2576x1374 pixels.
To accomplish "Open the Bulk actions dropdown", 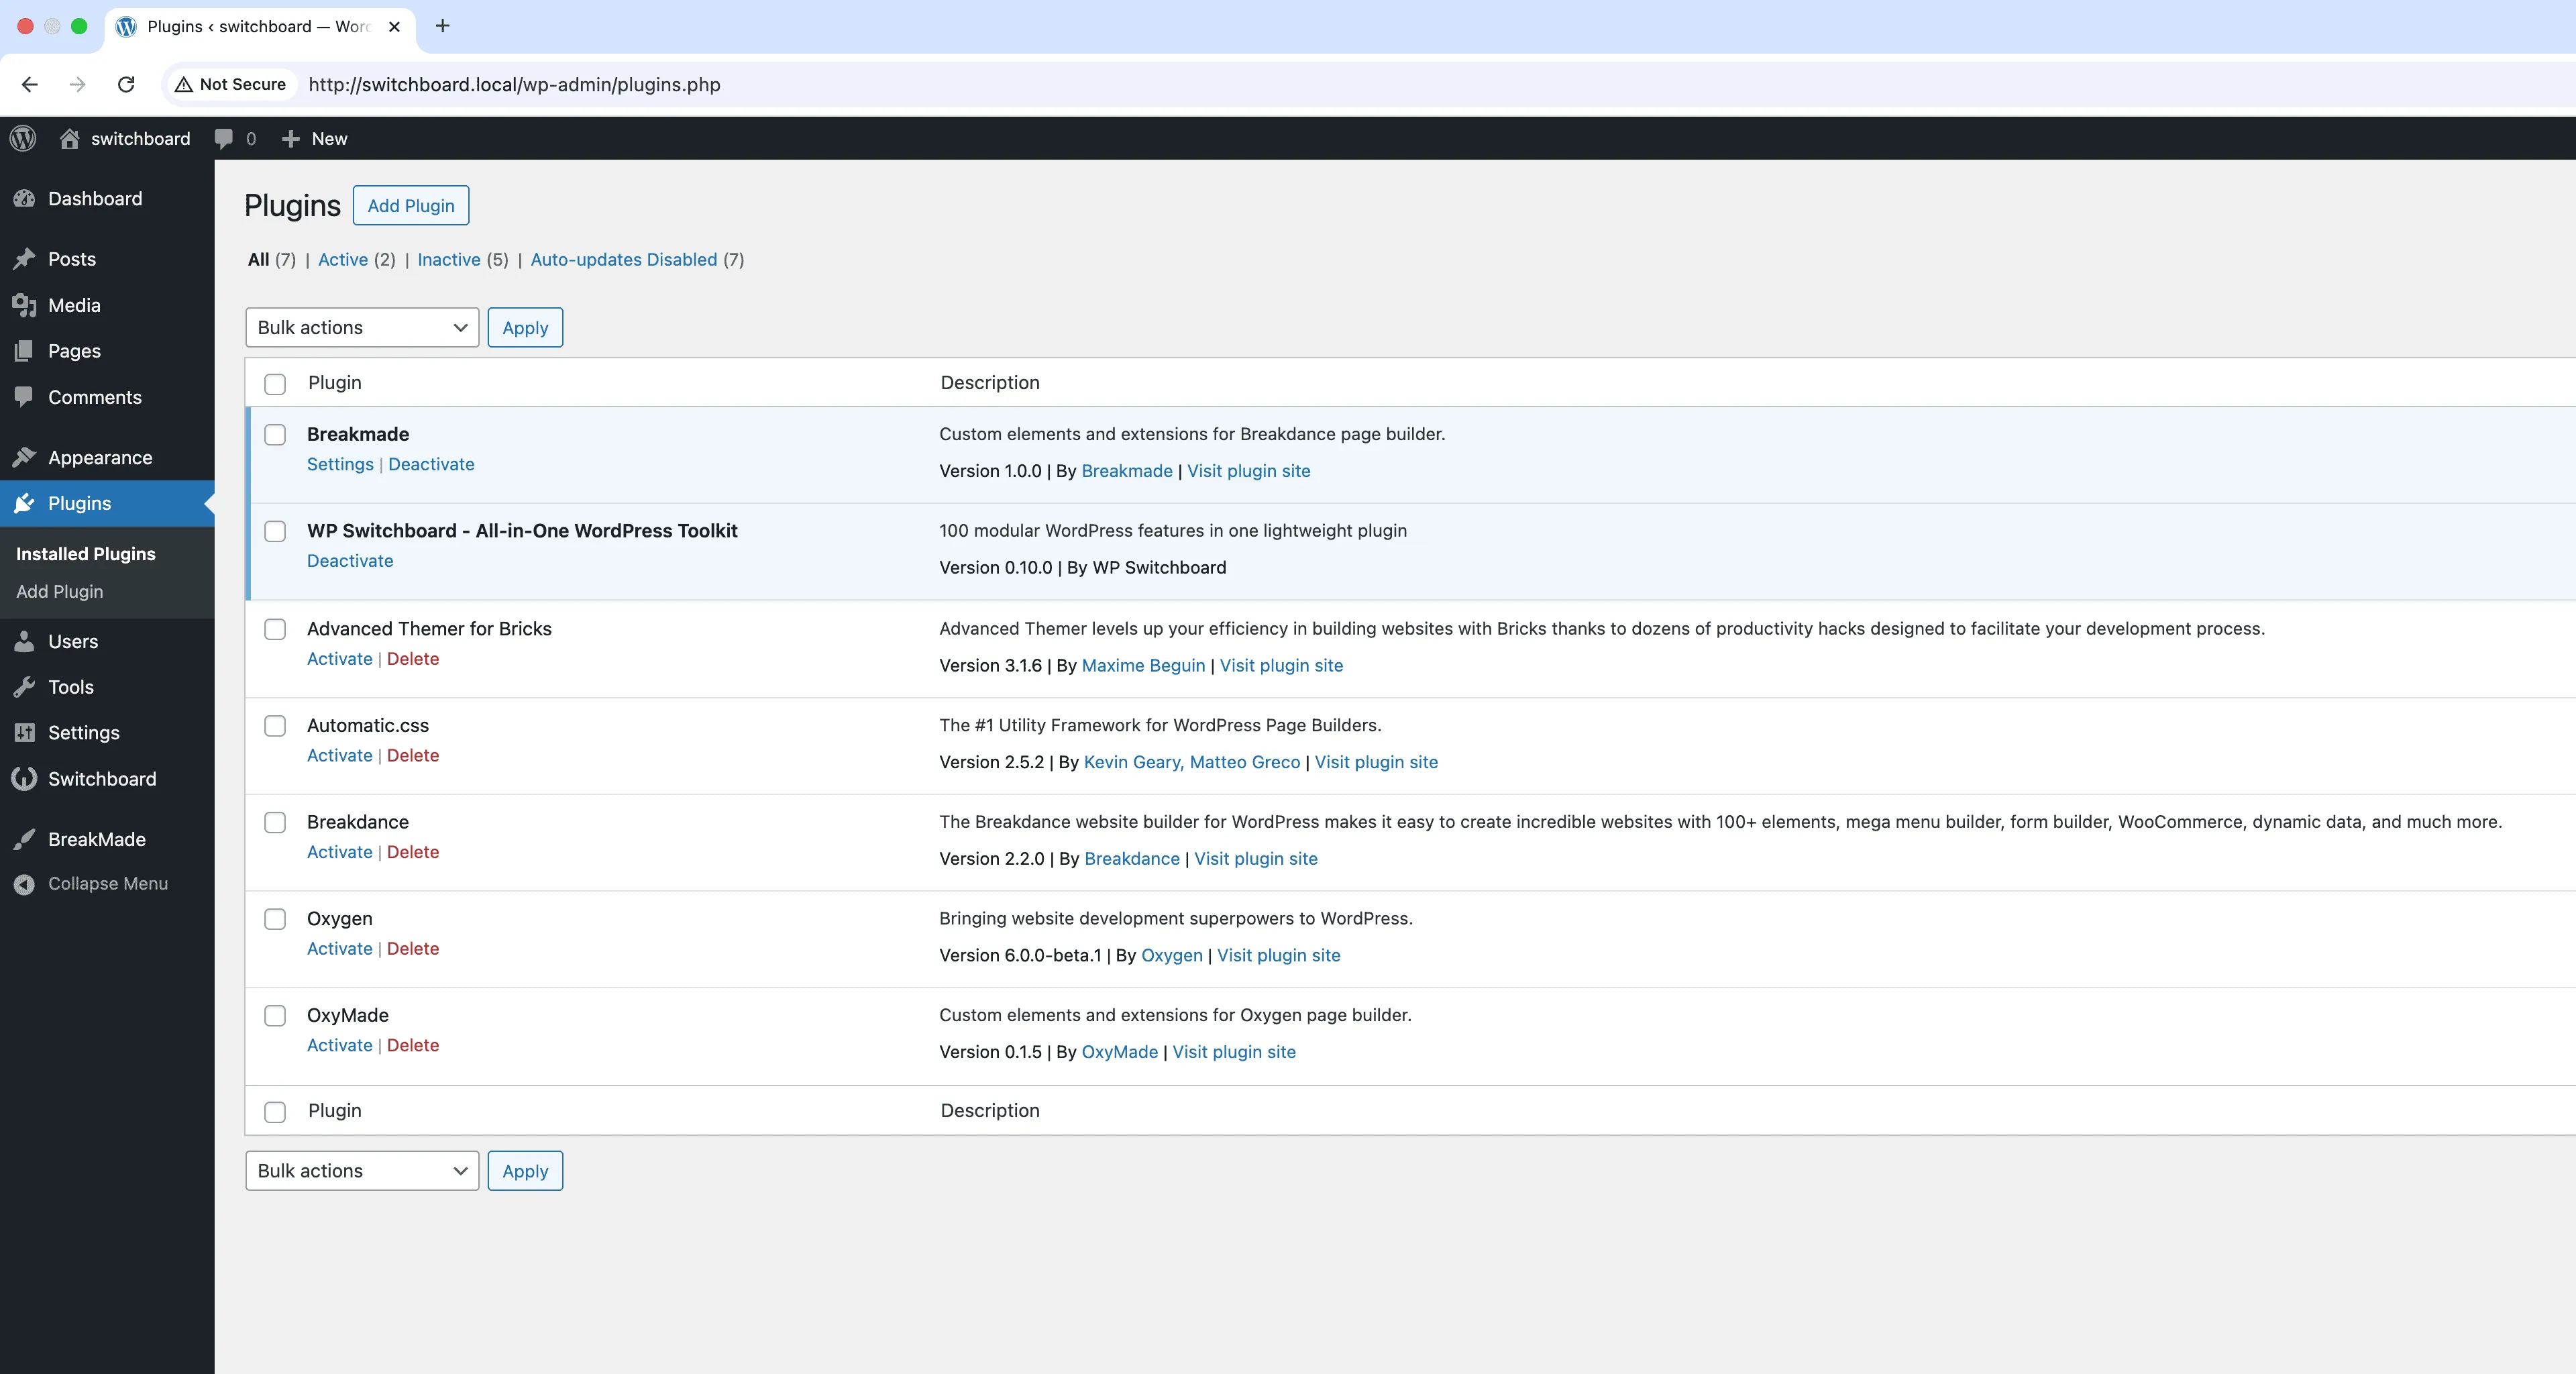I will coord(361,327).
